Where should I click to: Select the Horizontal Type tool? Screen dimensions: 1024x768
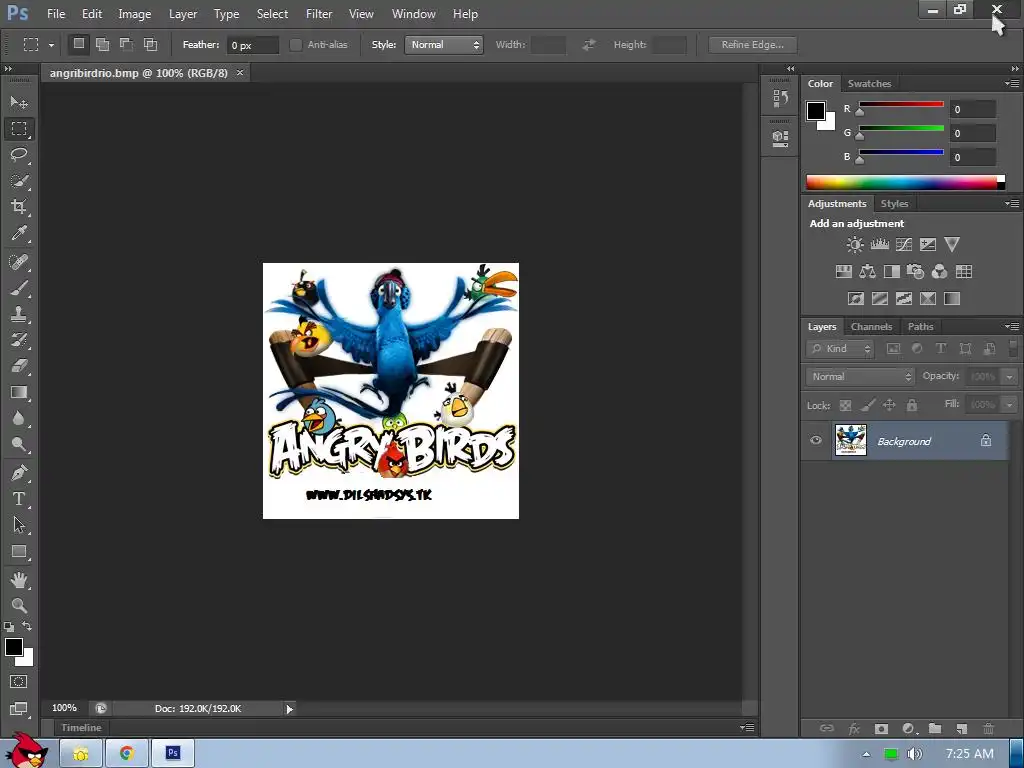19,499
